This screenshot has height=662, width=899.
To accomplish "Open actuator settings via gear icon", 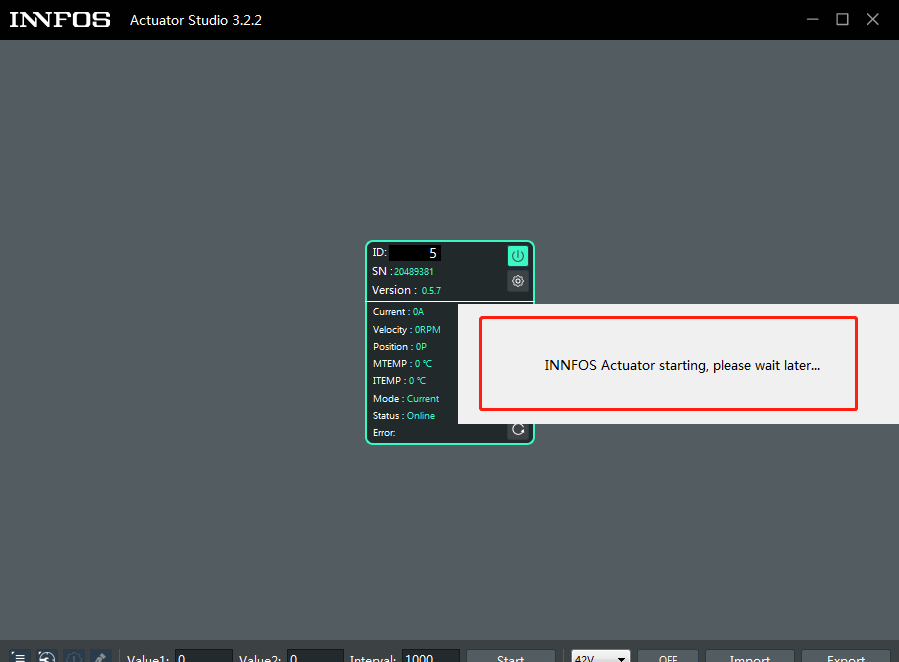I will [x=517, y=281].
